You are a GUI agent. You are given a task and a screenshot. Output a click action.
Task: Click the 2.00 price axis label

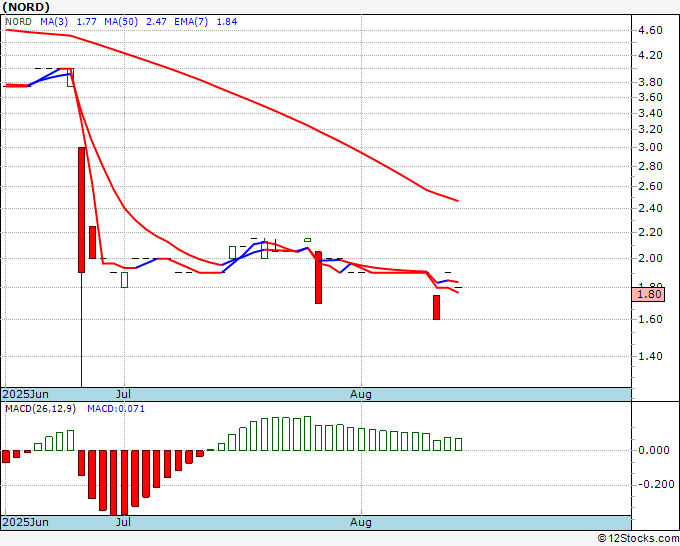tap(651, 258)
